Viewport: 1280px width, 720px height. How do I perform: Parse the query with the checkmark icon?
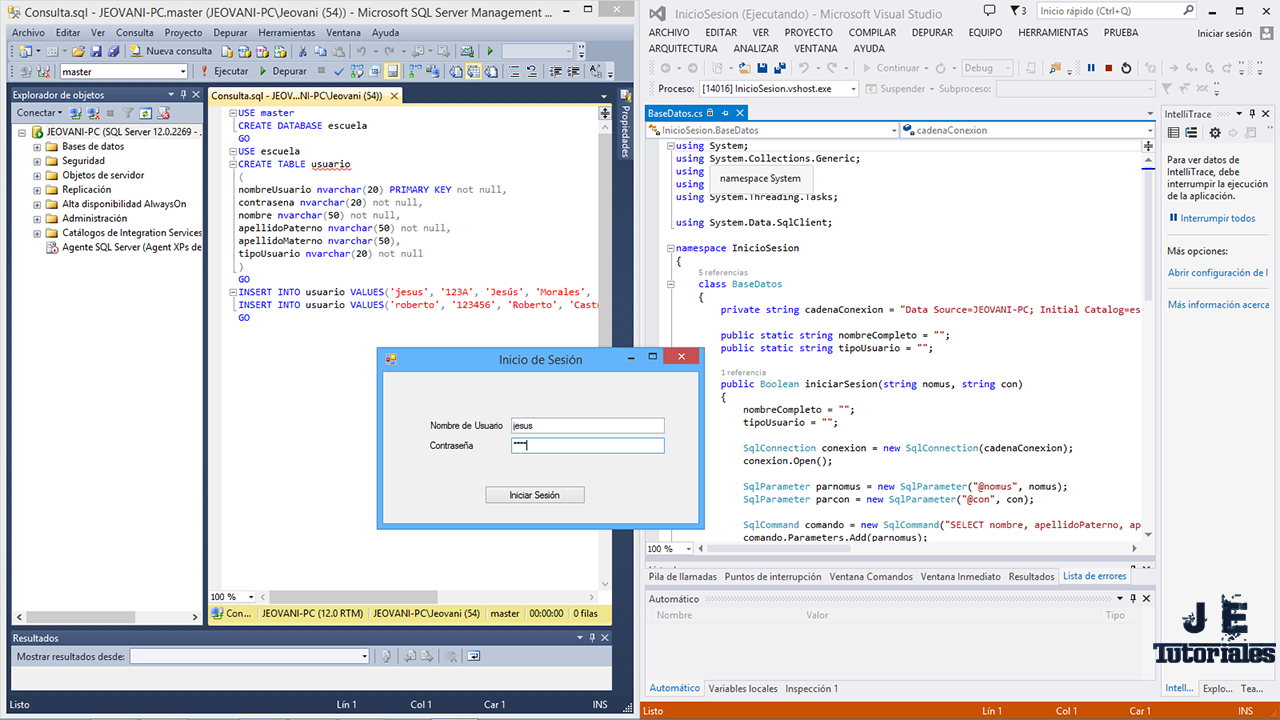tap(338, 71)
